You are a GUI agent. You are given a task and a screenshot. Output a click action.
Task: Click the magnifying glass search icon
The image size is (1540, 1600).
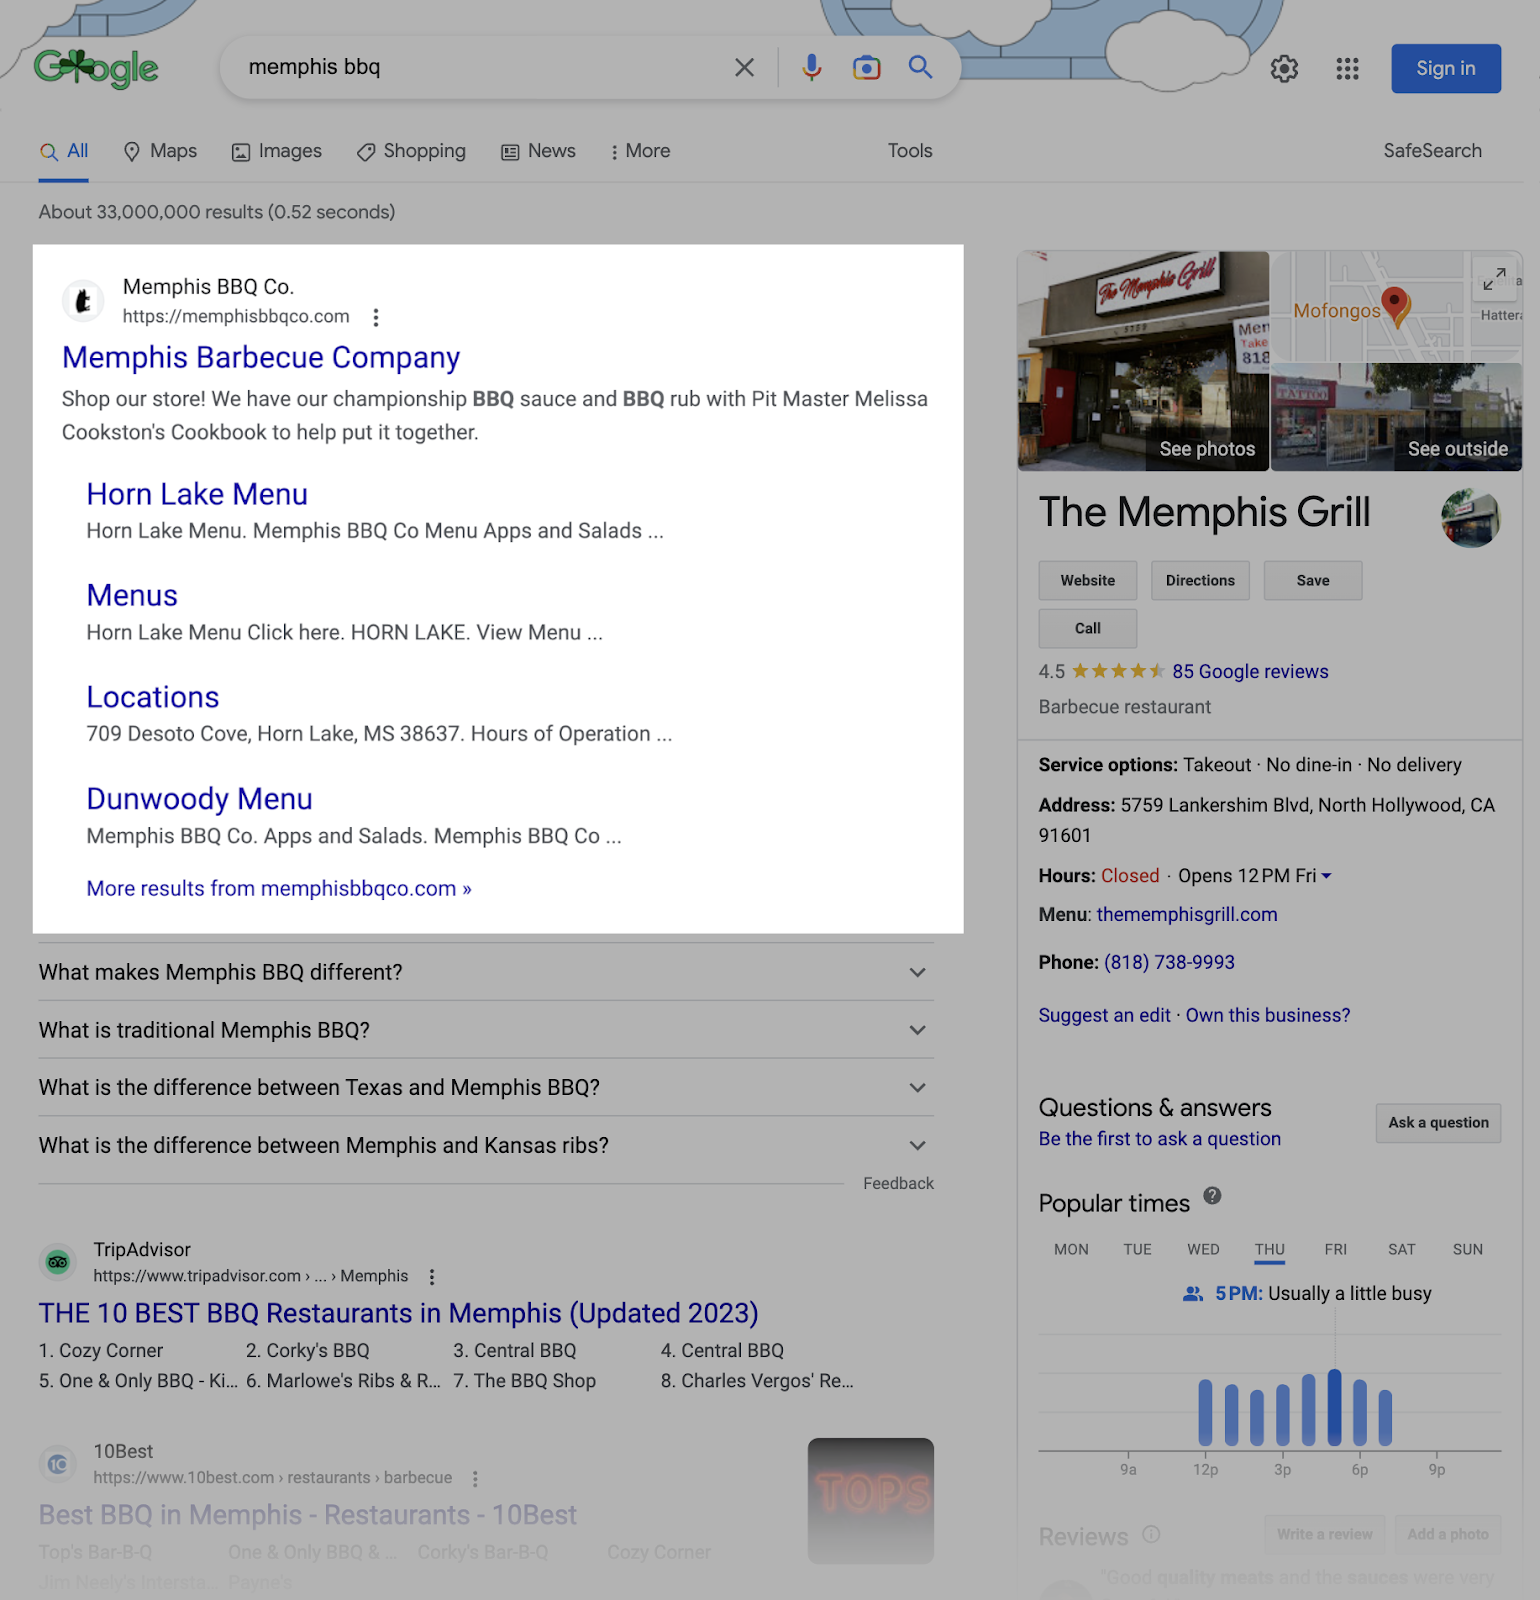coord(920,67)
